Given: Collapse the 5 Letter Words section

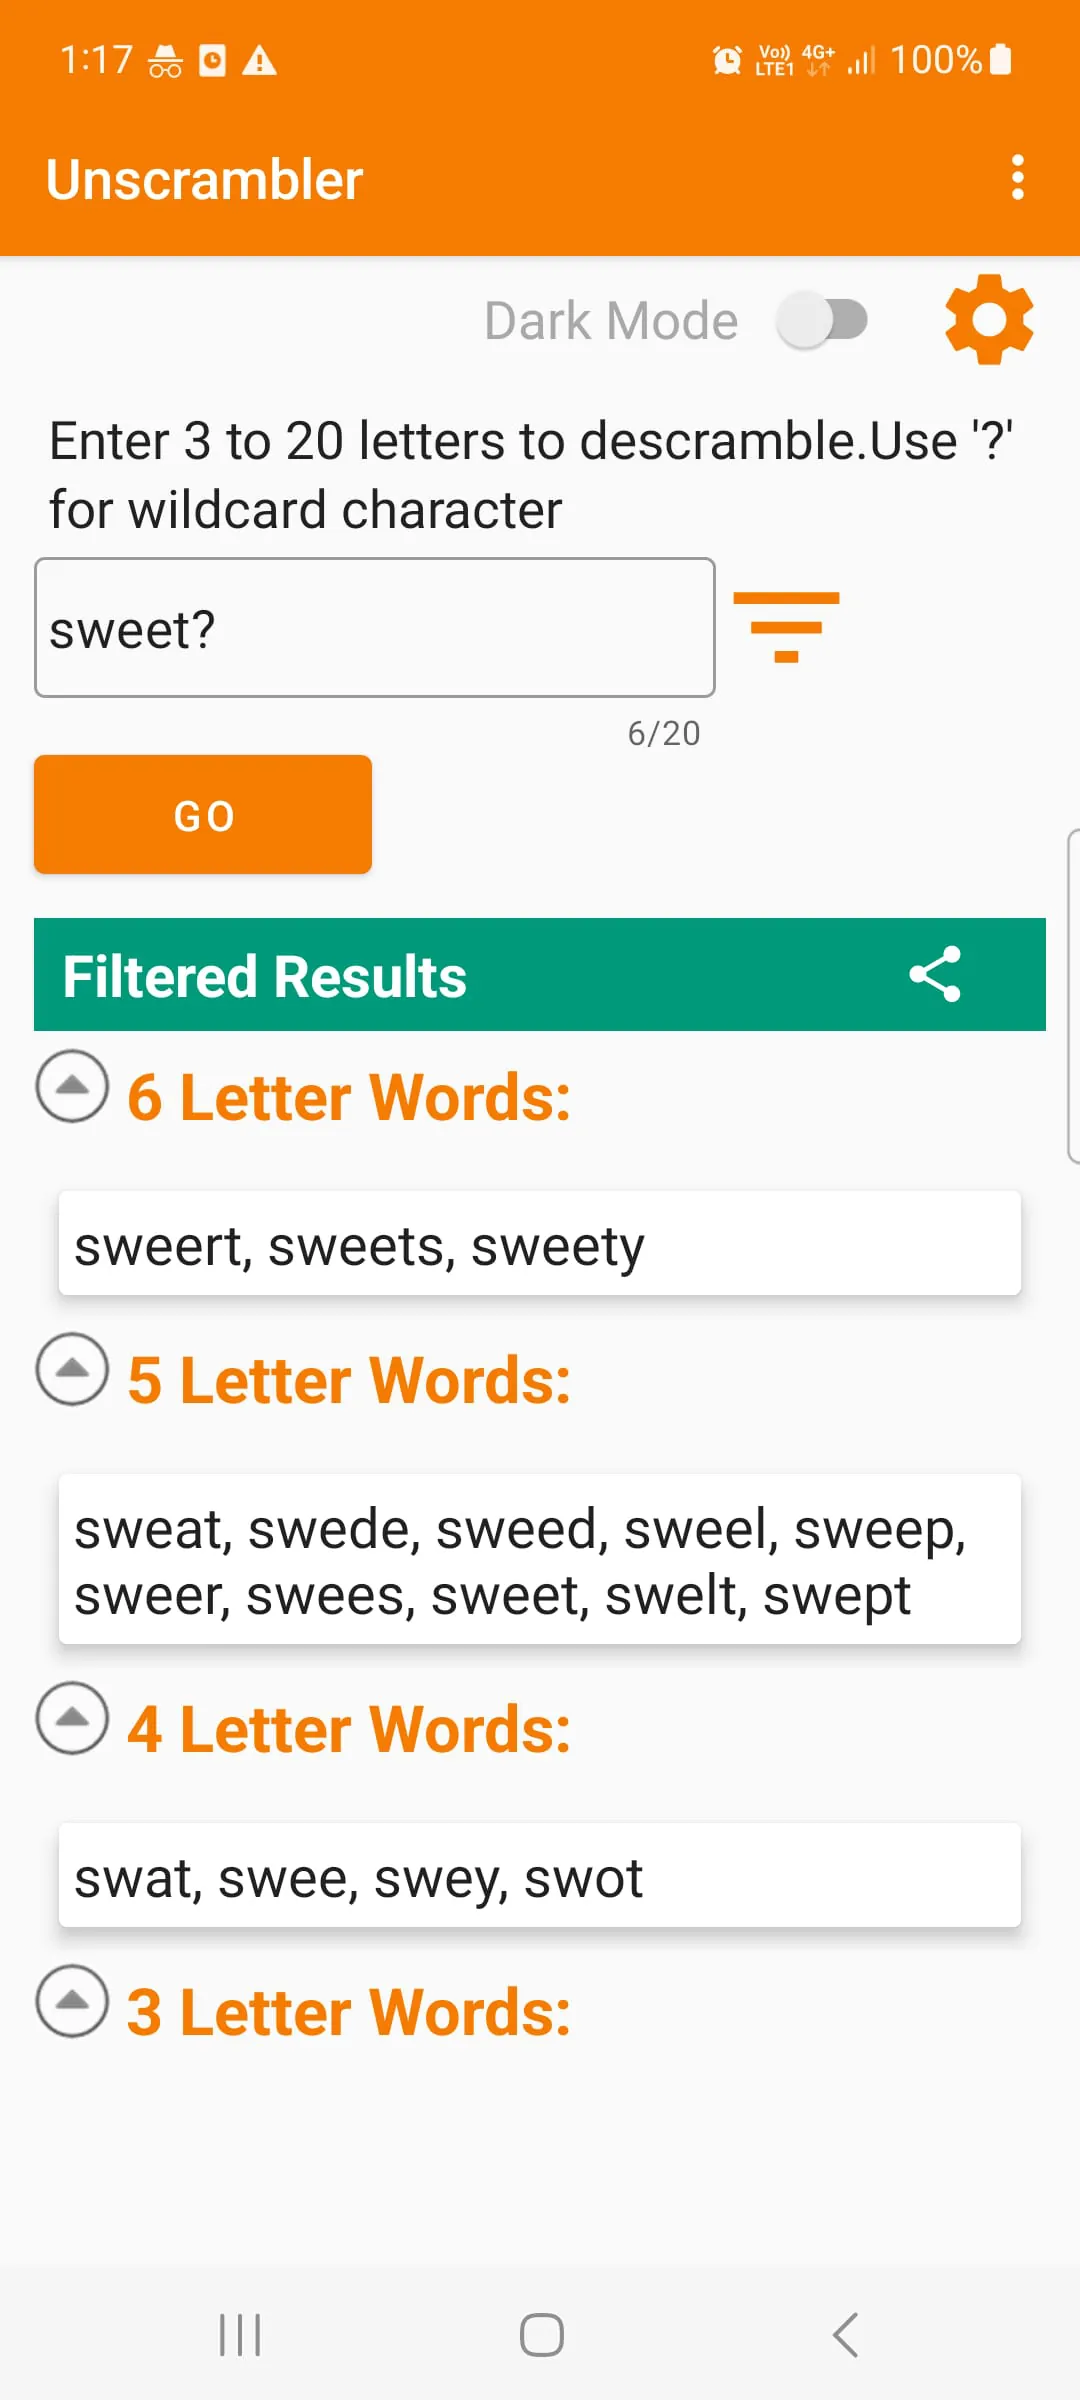Looking at the screenshot, I should (72, 1369).
